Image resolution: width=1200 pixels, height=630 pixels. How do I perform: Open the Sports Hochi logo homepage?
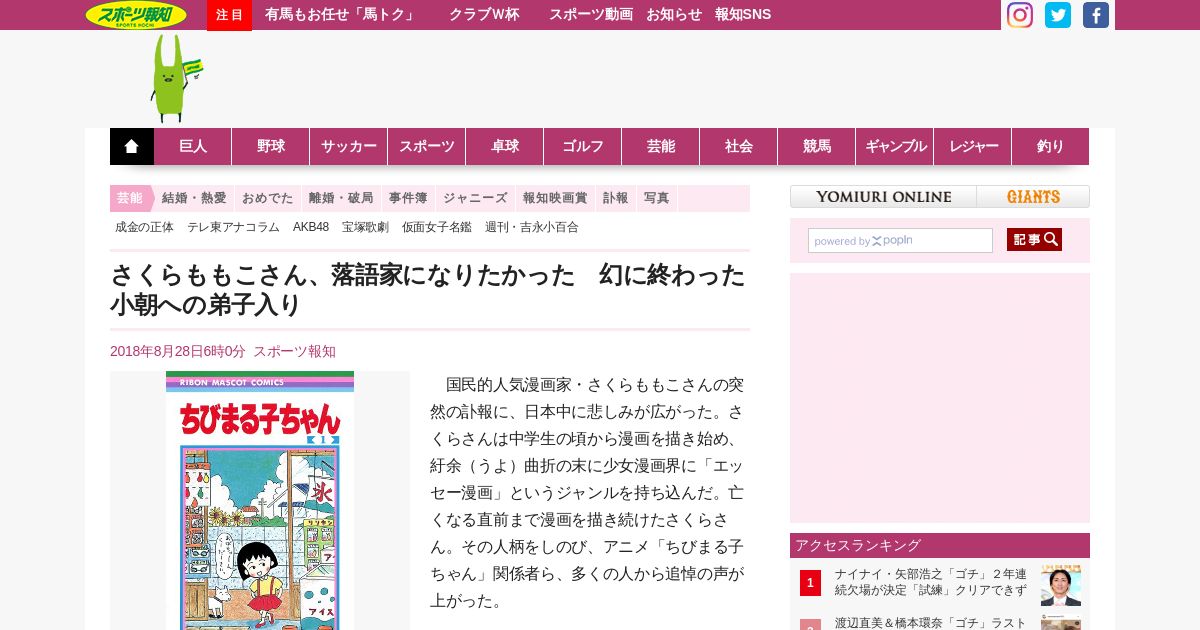click(x=136, y=15)
